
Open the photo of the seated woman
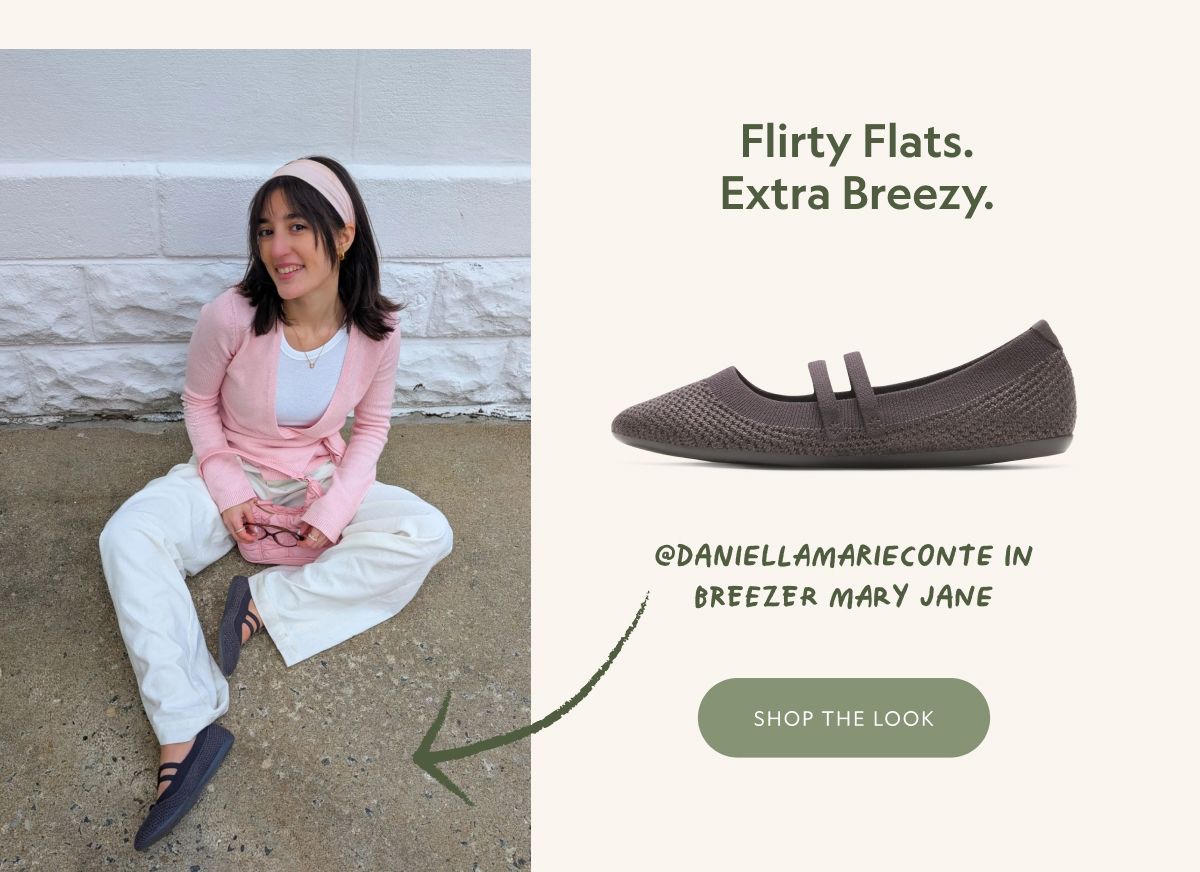[265, 460]
